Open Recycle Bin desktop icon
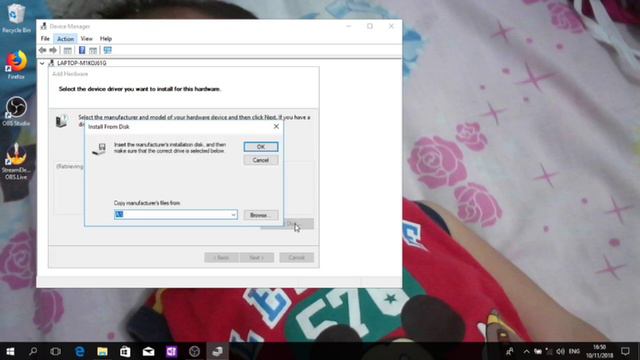The height and width of the screenshot is (360, 640). (x=16, y=19)
